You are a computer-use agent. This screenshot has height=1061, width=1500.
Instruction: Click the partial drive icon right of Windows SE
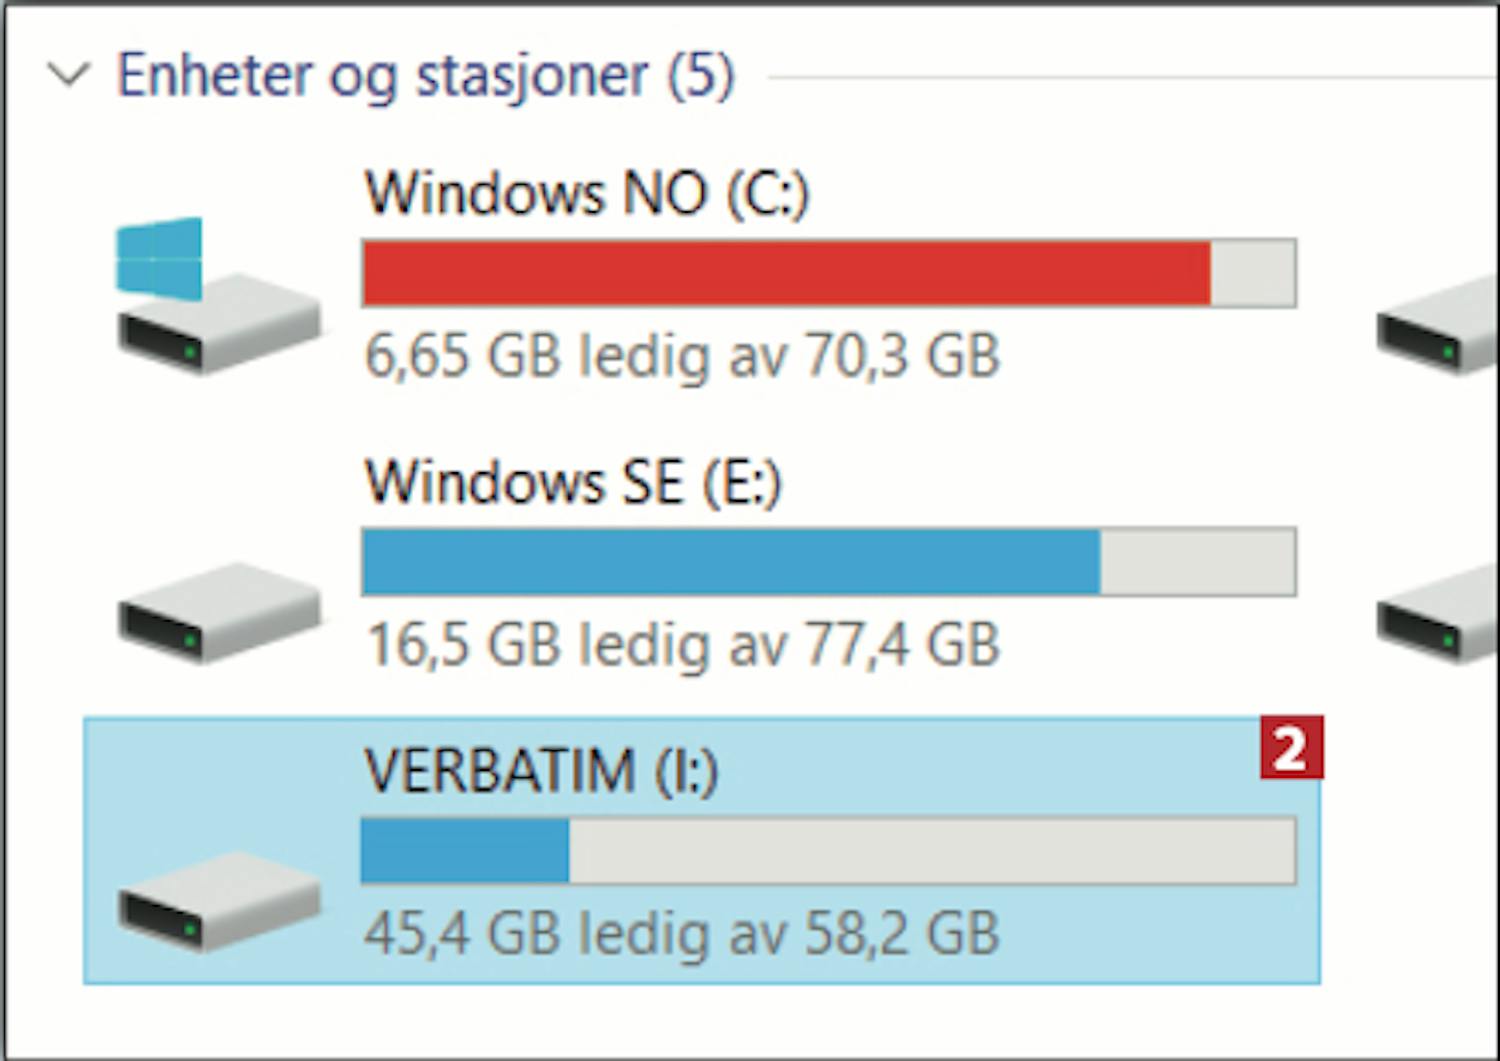pos(1438,614)
